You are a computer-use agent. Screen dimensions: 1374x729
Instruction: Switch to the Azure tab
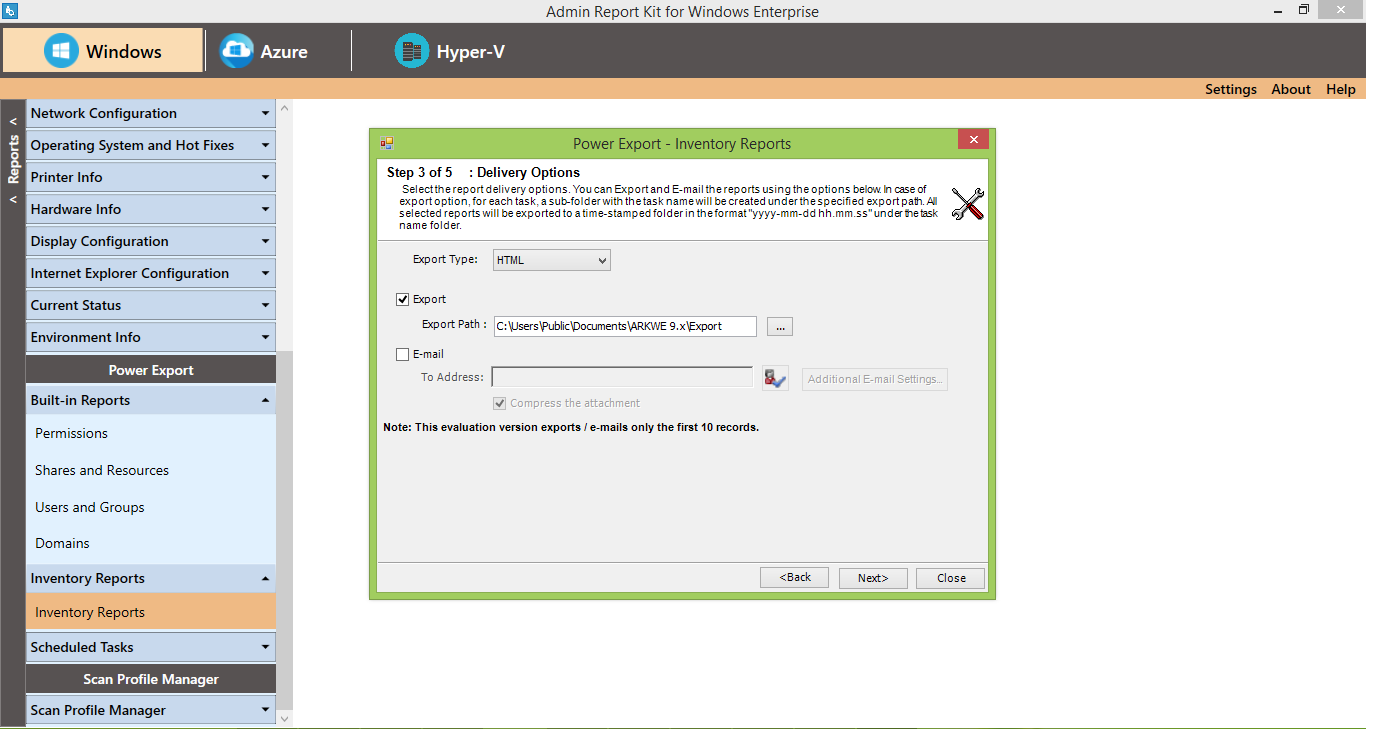264,51
